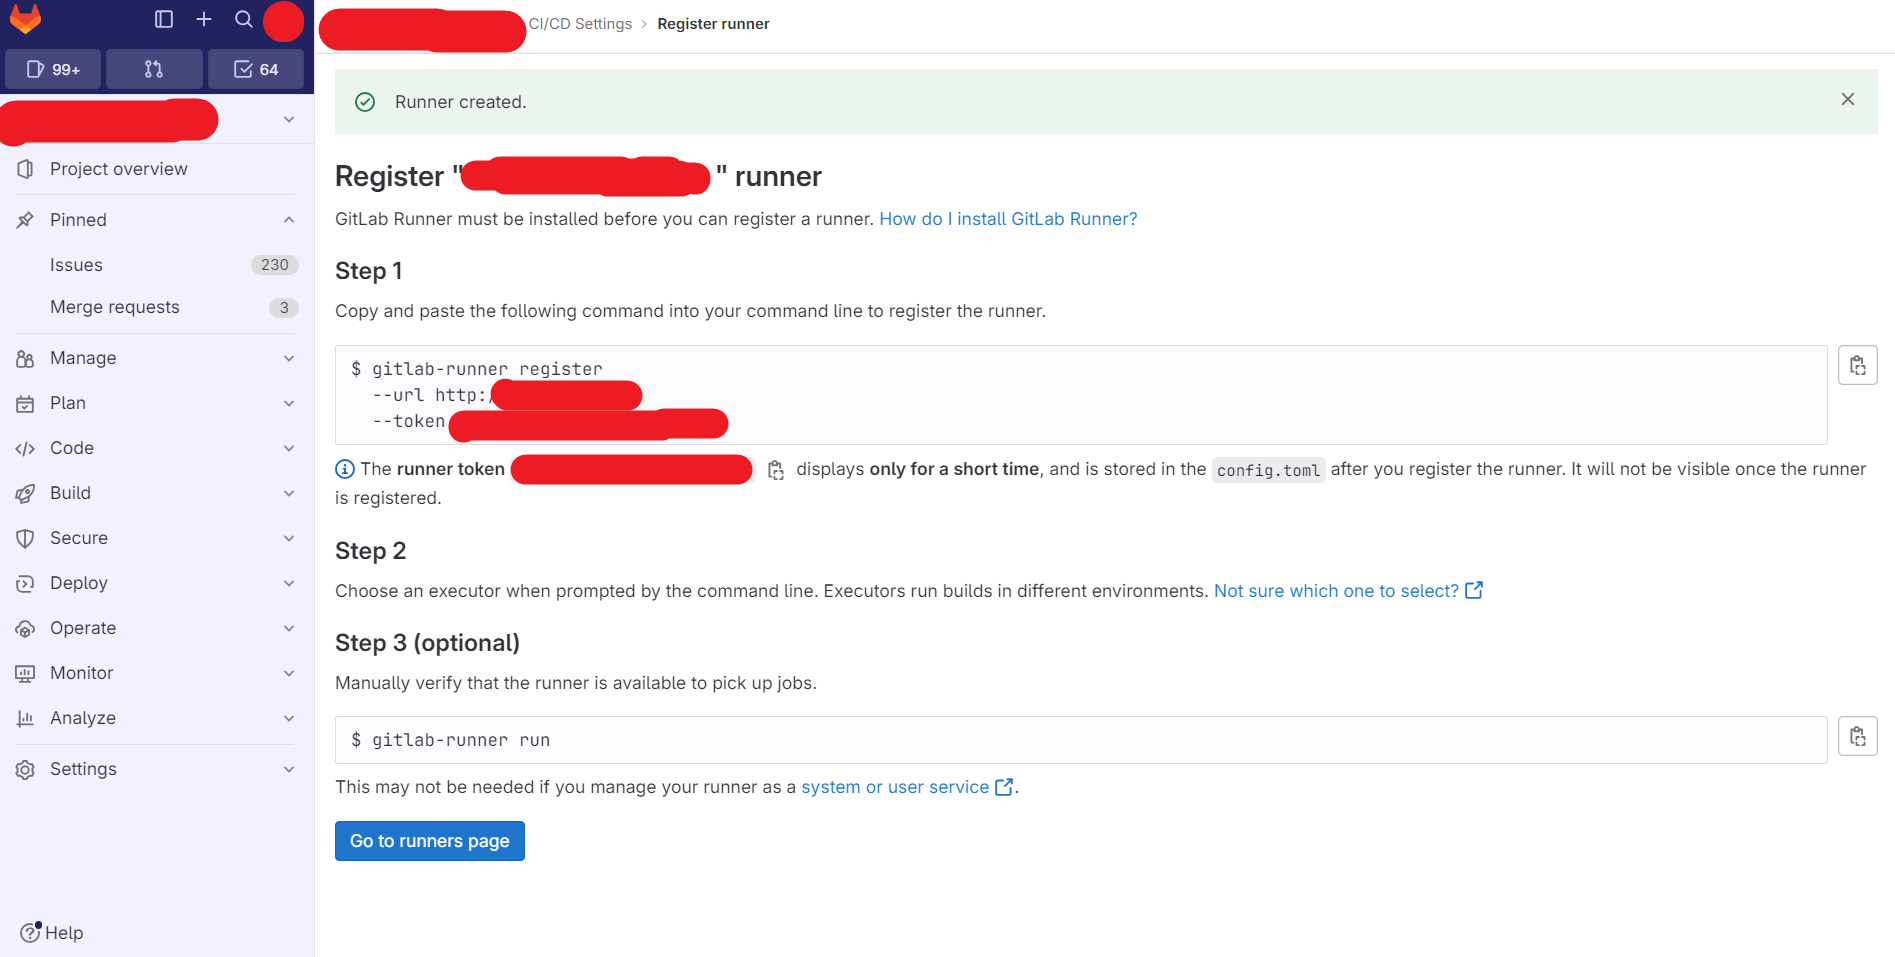Click the Step 1 heading

(369, 271)
